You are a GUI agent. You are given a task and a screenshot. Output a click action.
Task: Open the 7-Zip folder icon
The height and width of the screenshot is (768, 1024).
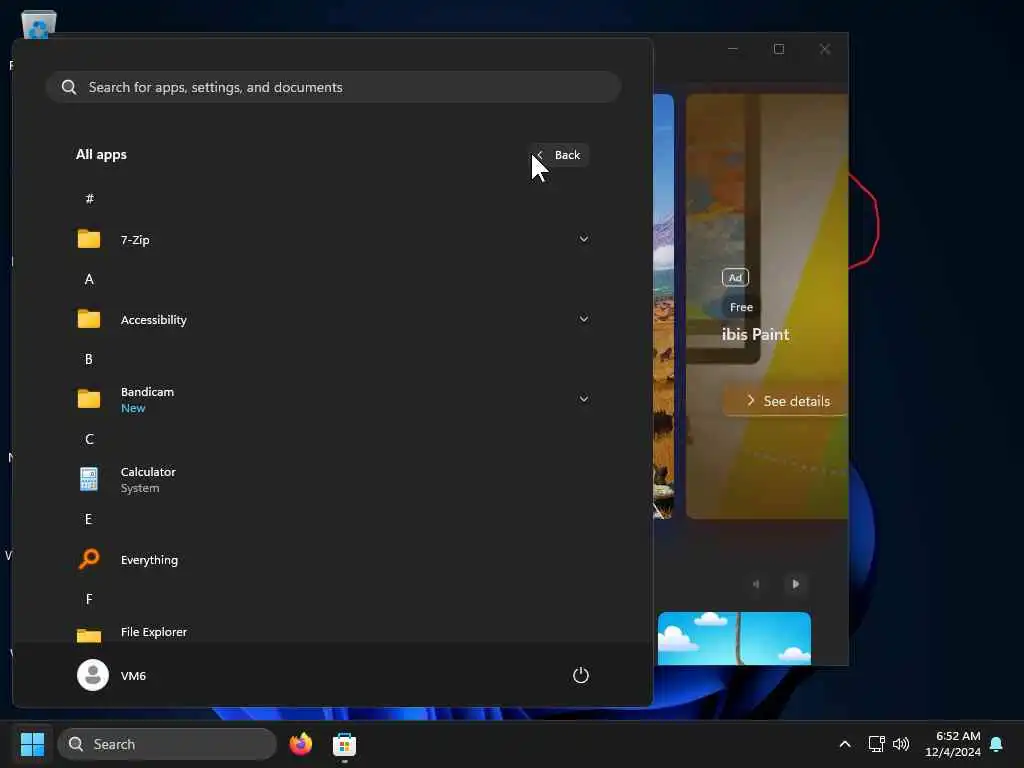89,239
